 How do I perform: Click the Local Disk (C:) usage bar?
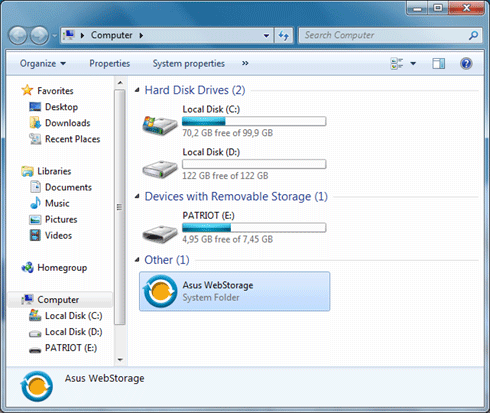click(x=254, y=121)
